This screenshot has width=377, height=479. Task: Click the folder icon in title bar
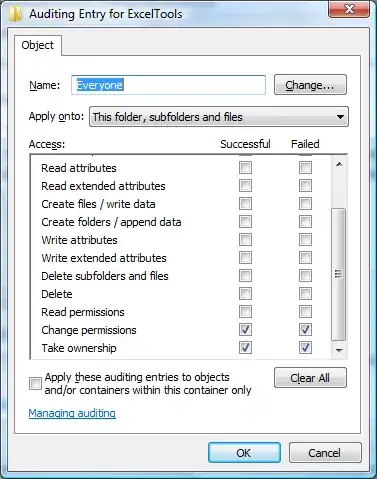click(x=15, y=14)
